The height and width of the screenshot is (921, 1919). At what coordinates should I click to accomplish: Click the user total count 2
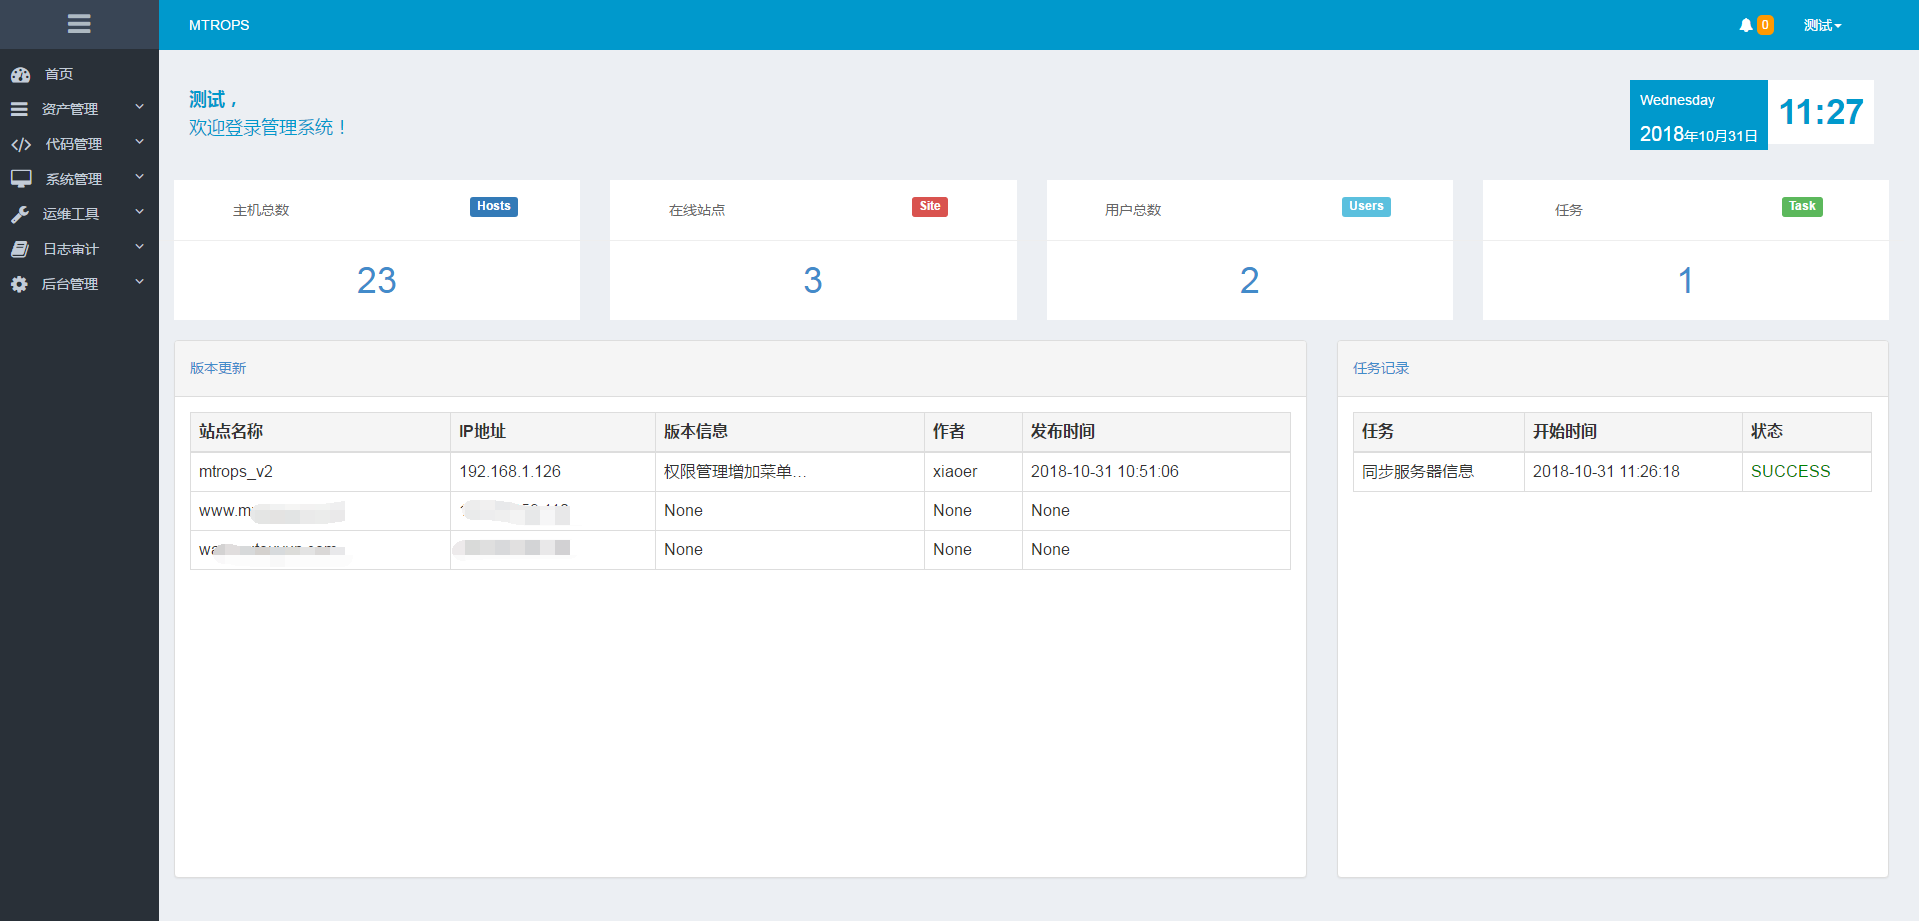(1250, 280)
